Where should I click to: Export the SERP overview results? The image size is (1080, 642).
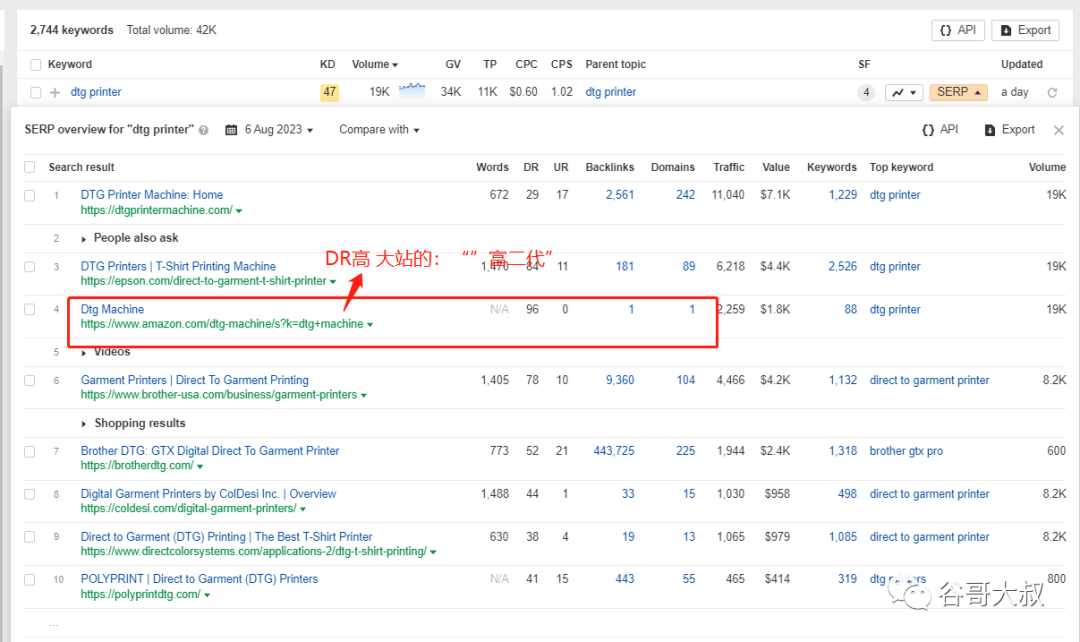pos(1009,130)
